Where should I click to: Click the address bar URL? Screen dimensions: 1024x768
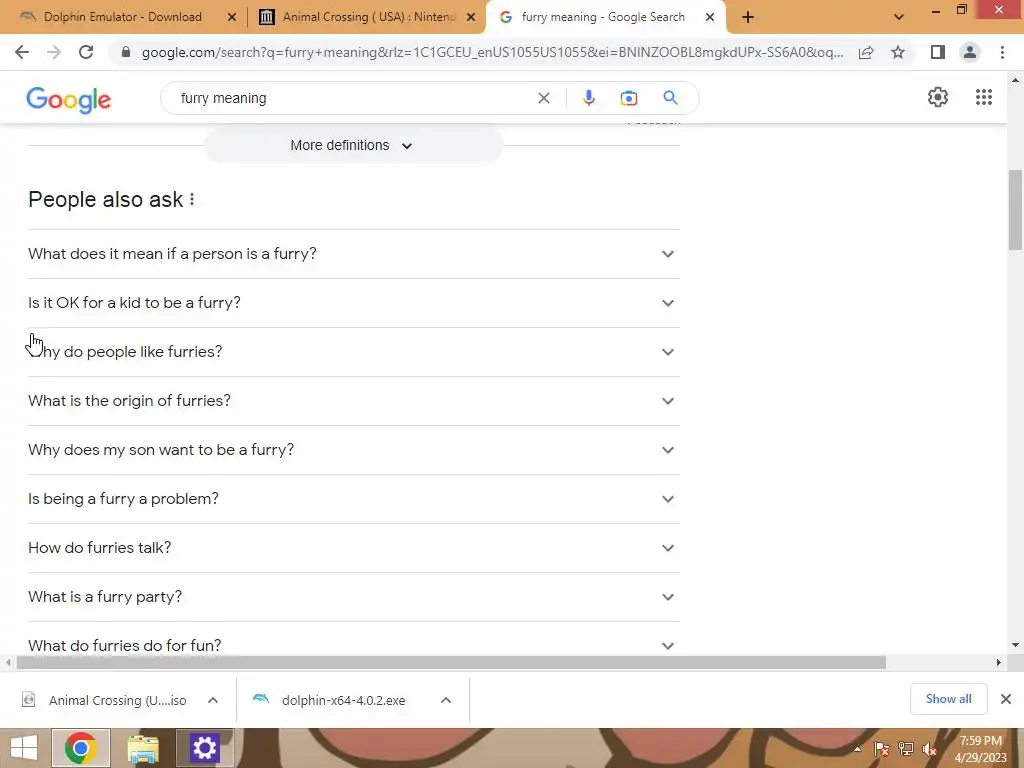tap(492, 52)
